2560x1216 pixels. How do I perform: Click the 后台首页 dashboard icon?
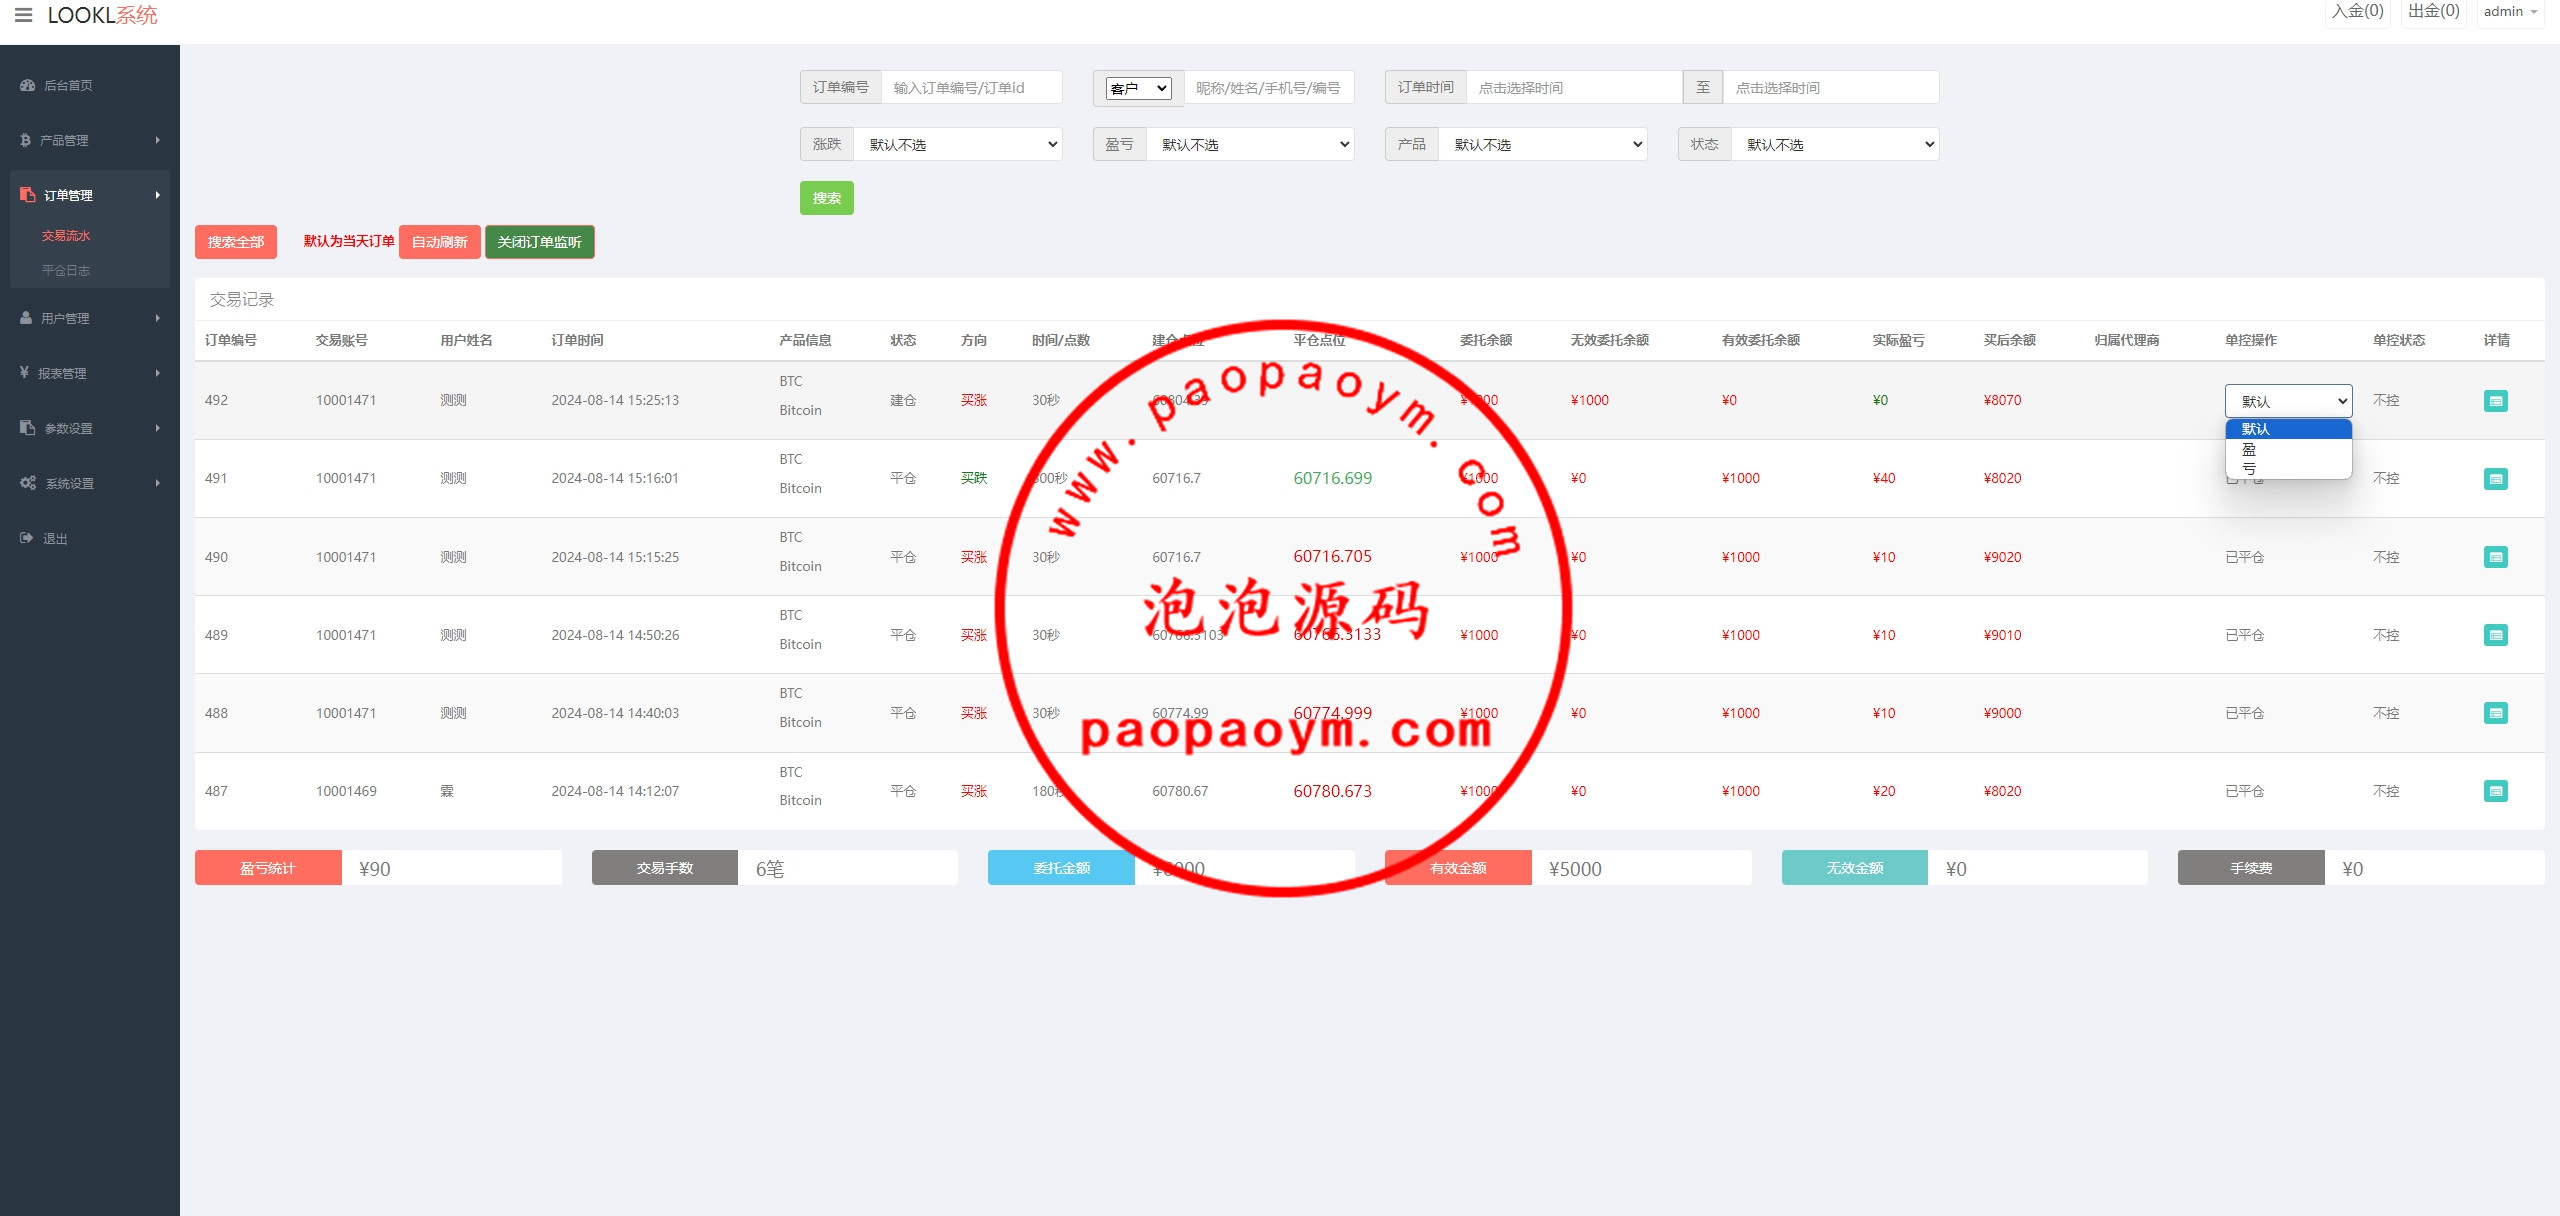[x=27, y=85]
